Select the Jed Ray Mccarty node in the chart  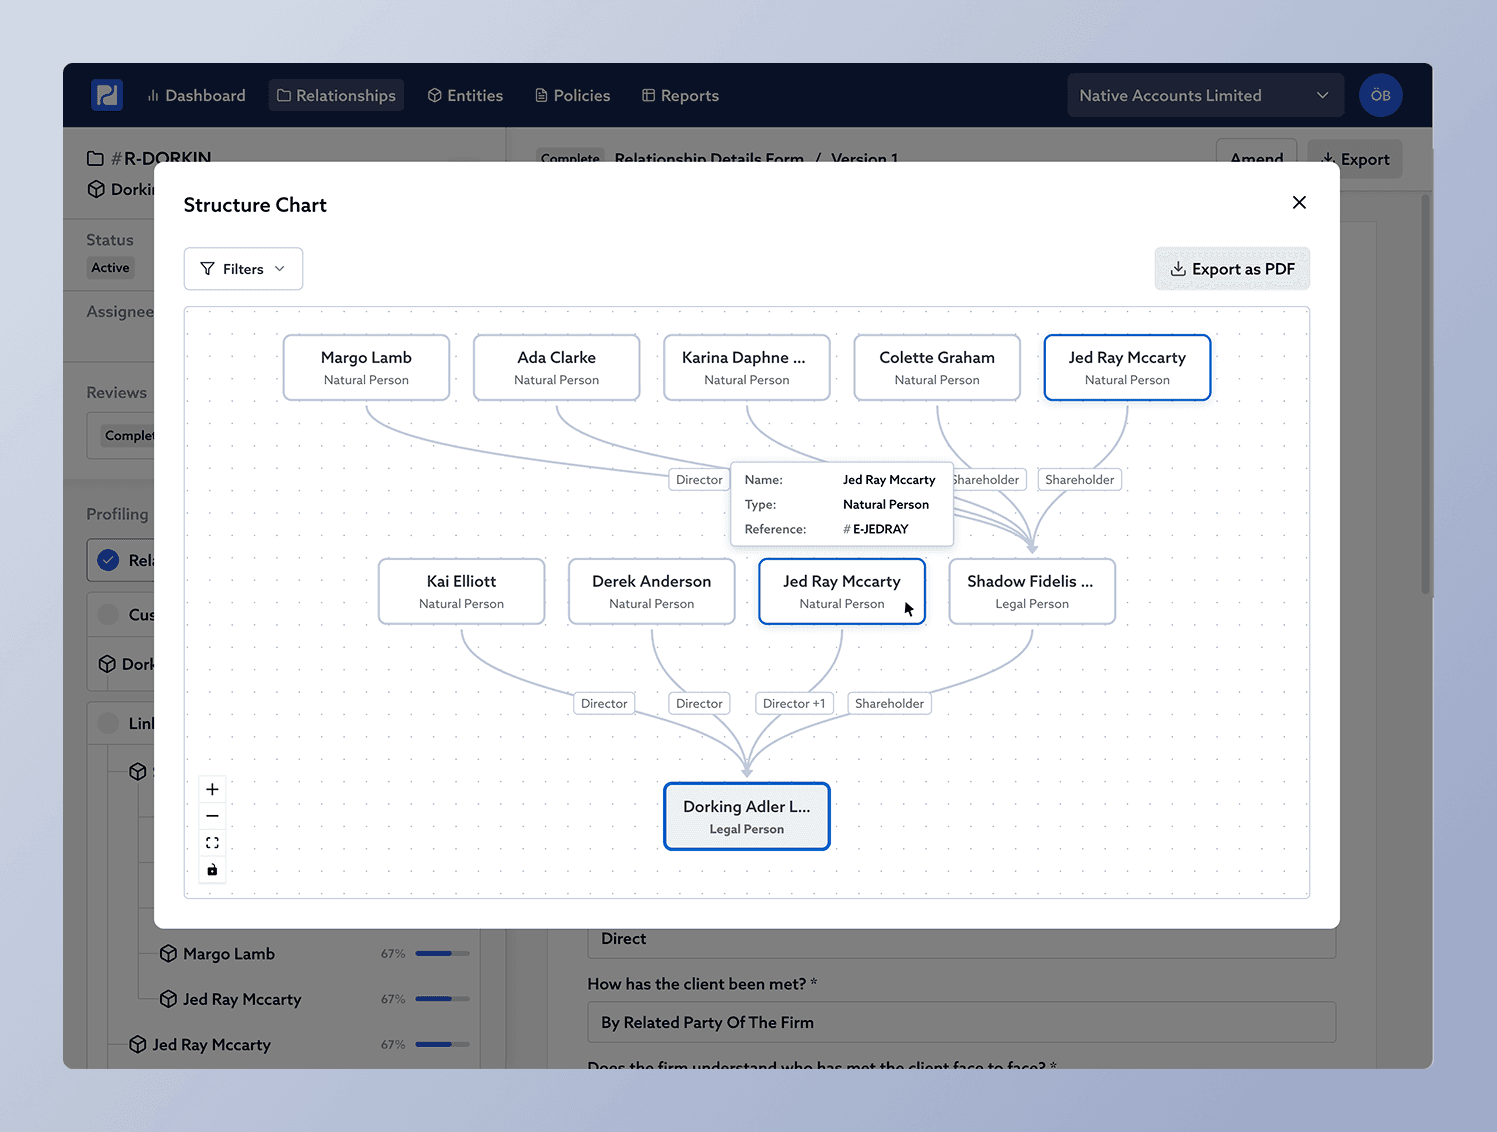coord(841,591)
